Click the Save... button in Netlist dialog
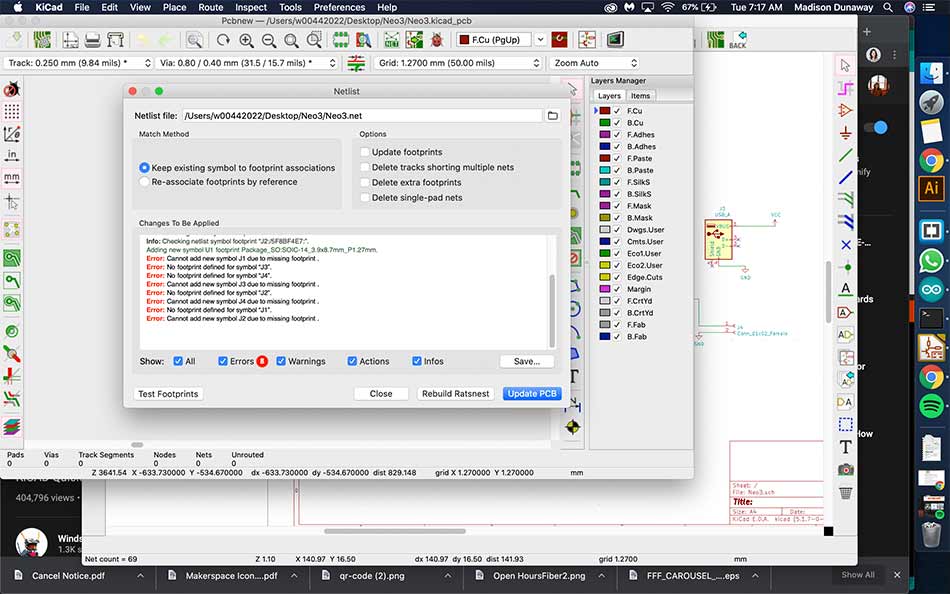This screenshot has width=950, height=594. [x=526, y=361]
